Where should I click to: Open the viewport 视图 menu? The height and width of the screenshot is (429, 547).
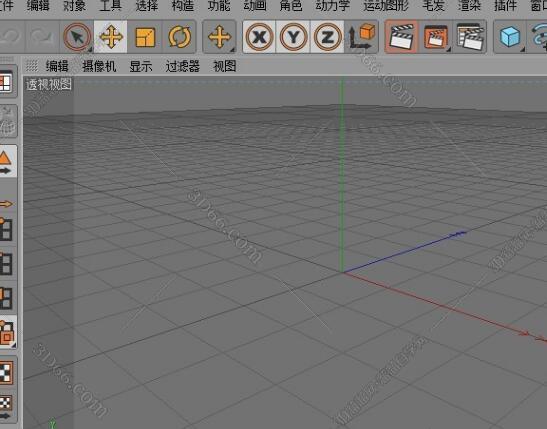[x=225, y=66]
